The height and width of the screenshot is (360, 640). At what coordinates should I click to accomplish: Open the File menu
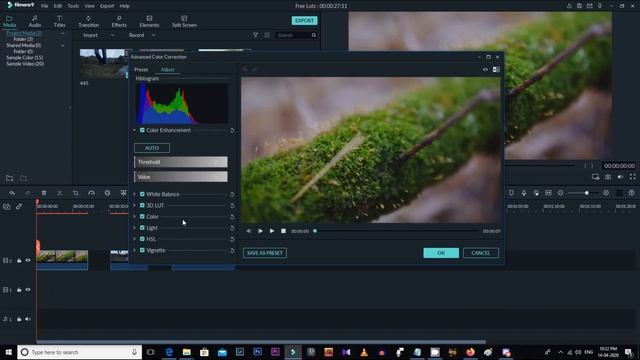click(x=44, y=6)
